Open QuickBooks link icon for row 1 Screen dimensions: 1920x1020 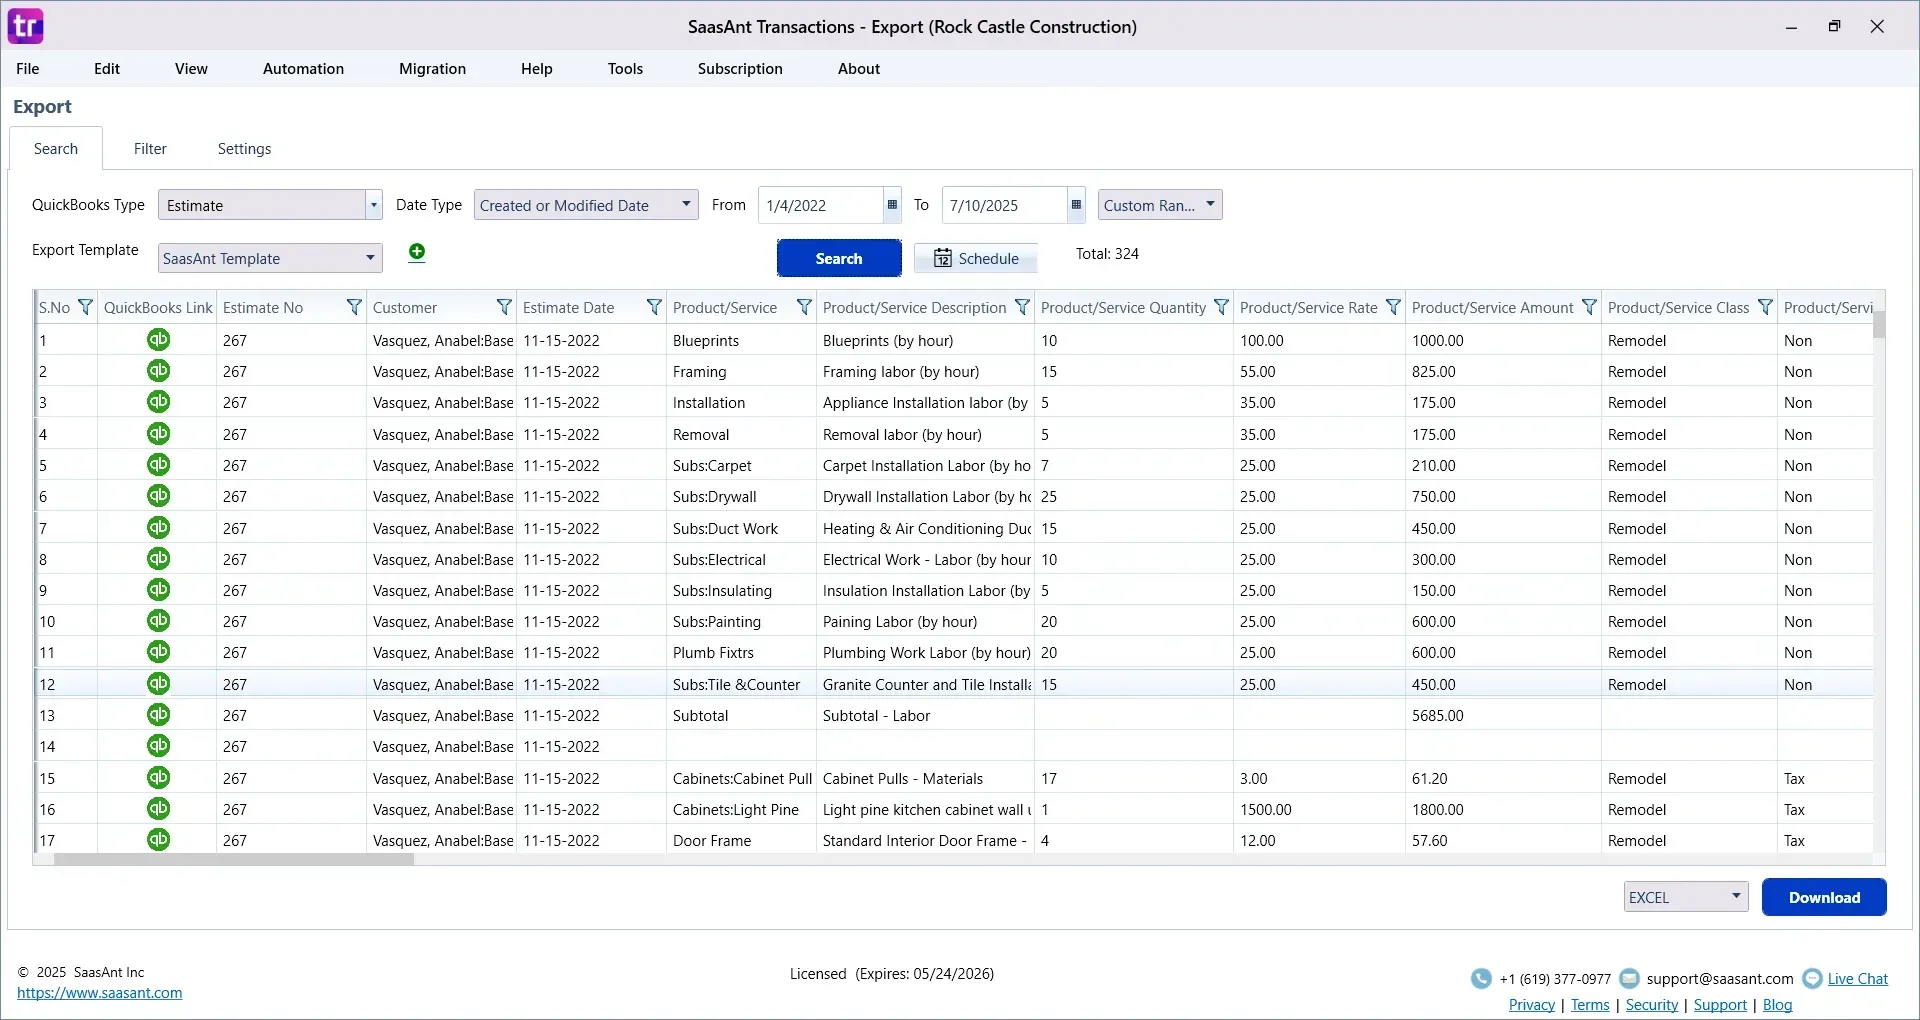158,340
